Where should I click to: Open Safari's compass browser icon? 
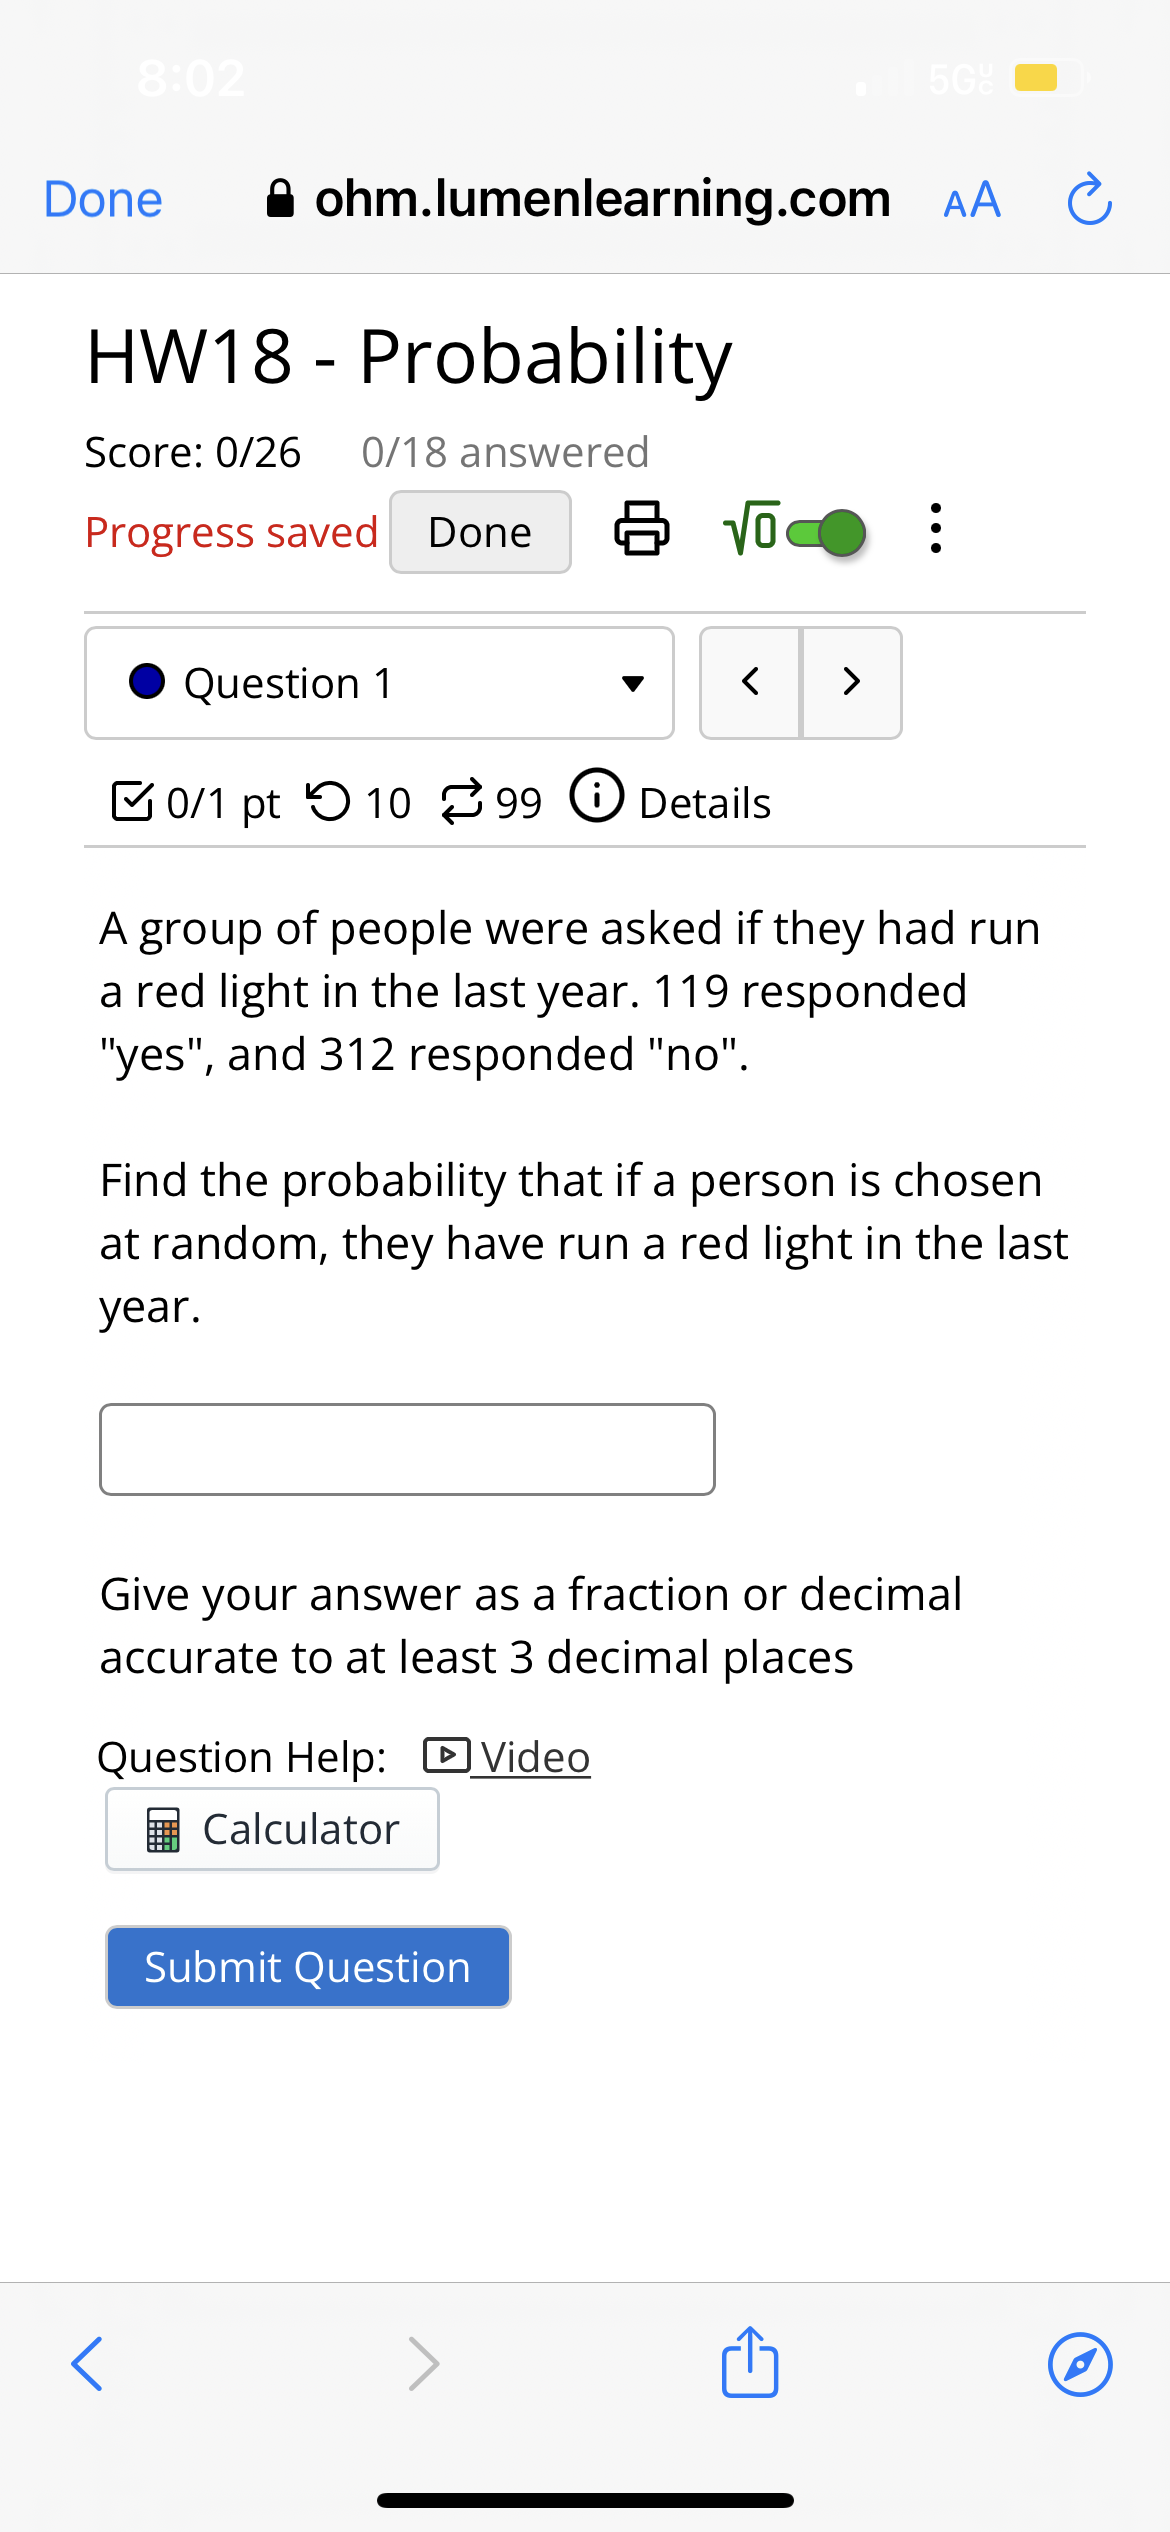(1080, 2363)
